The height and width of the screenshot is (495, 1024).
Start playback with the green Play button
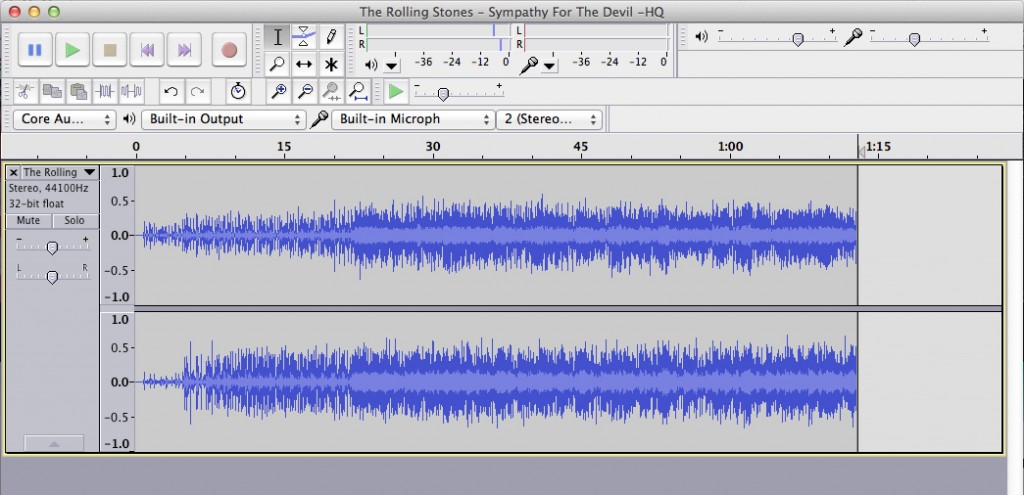coord(72,50)
